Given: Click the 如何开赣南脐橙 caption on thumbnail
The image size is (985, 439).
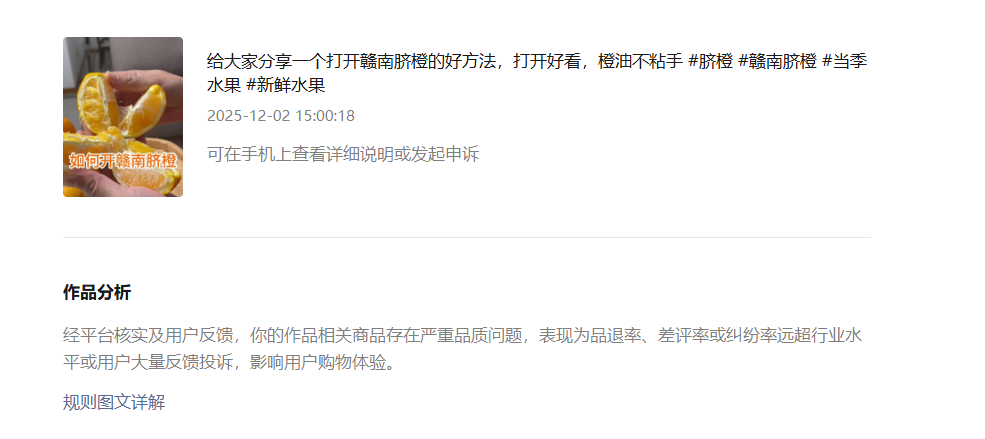Looking at the screenshot, I should point(123,161).
